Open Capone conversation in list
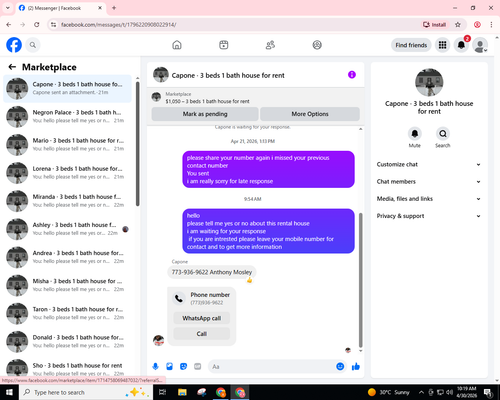Screen dimensions: 500x400 (67, 88)
